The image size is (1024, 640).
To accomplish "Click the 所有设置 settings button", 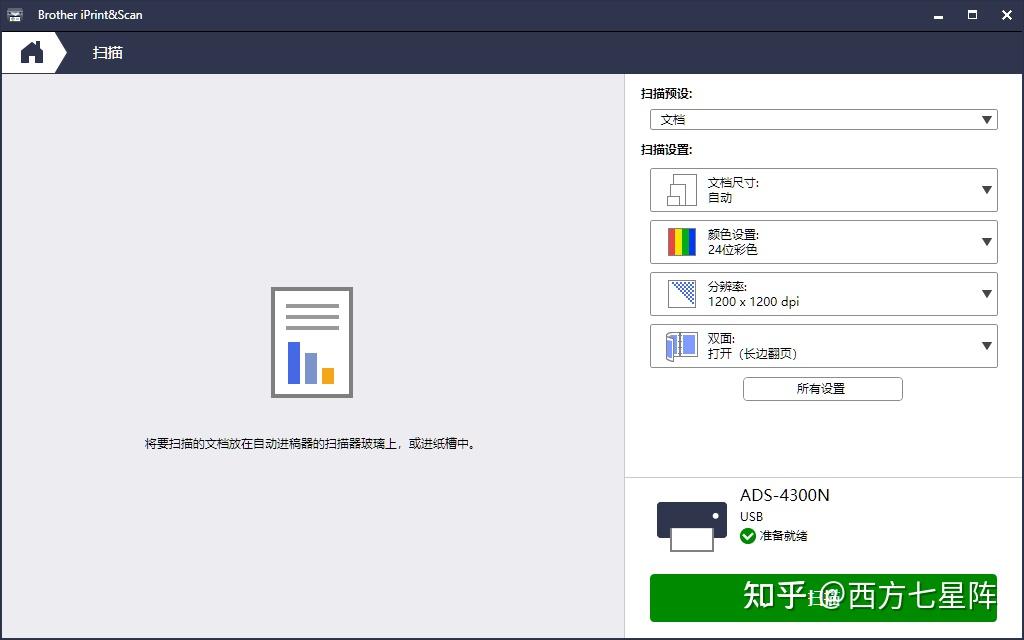I will (x=822, y=388).
